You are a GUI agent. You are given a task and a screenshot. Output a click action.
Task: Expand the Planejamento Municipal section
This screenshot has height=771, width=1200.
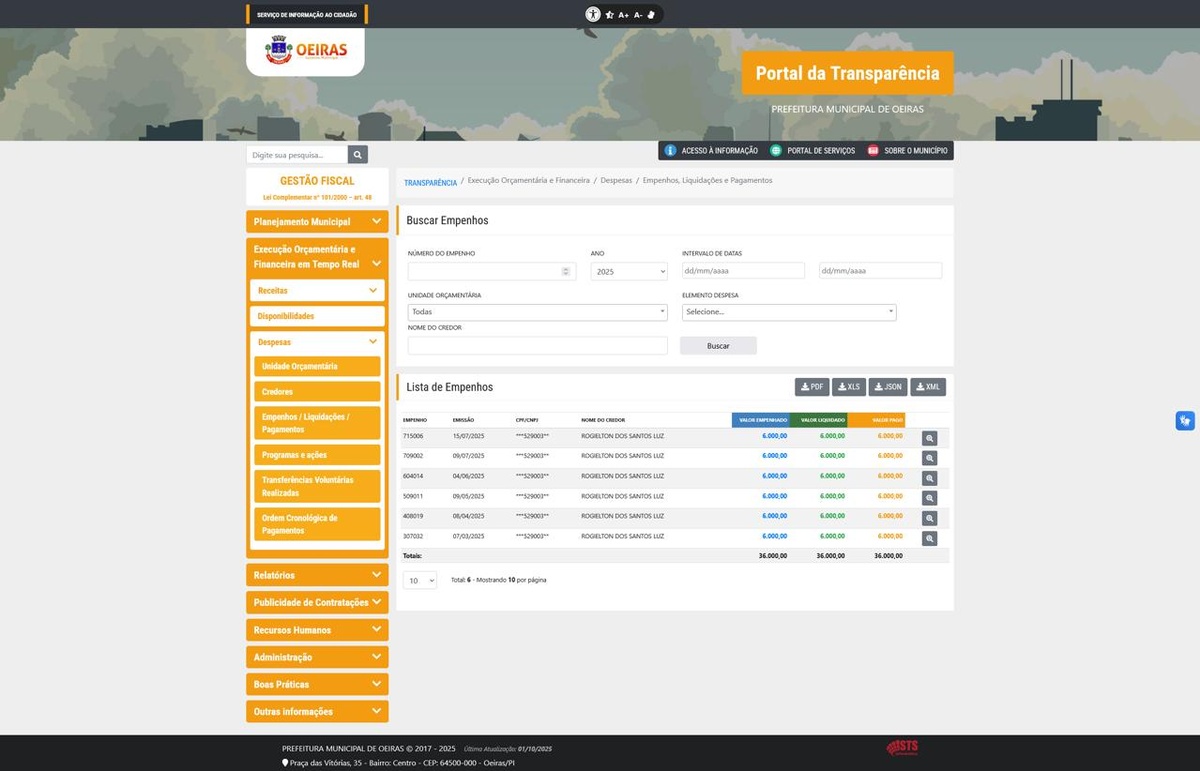(317, 222)
